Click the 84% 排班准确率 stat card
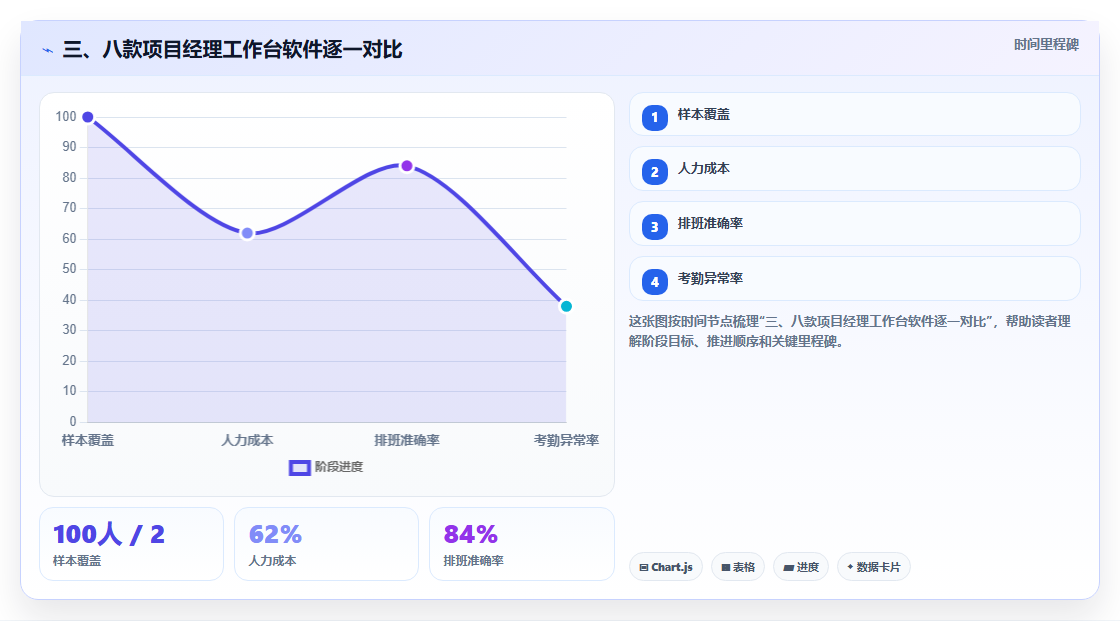 tap(521, 544)
